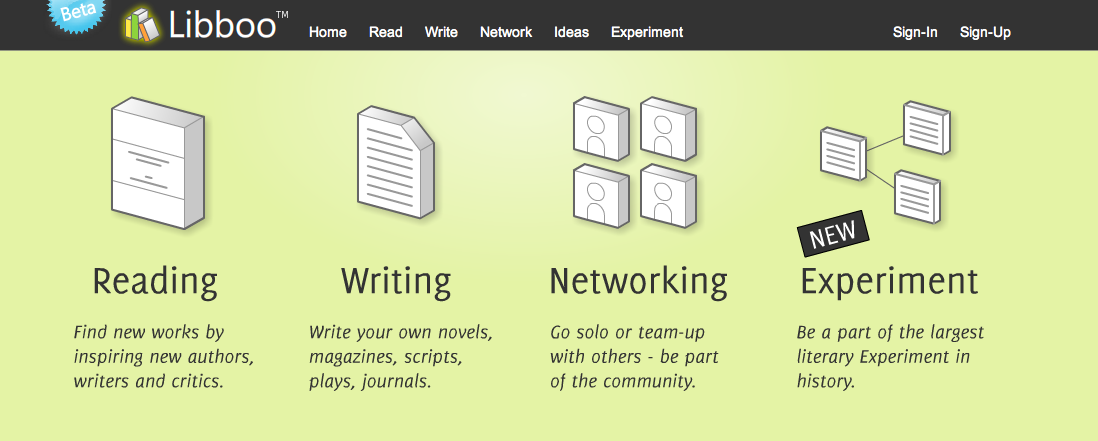Choose Ideas from the top navigation
Viewport: 1098px width, 441px height.
pyautogui.click(x=571, y=32)
